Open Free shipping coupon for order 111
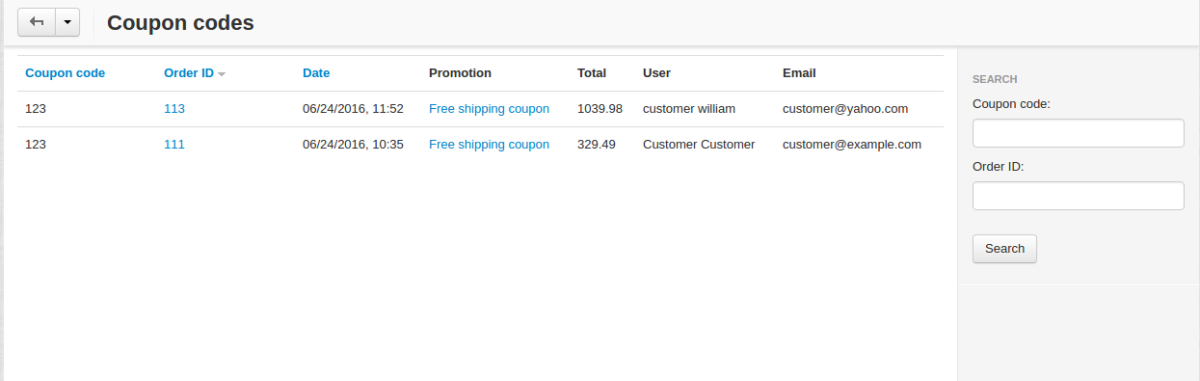Screen dimensions: 1200x381 [x=489, y=144]
